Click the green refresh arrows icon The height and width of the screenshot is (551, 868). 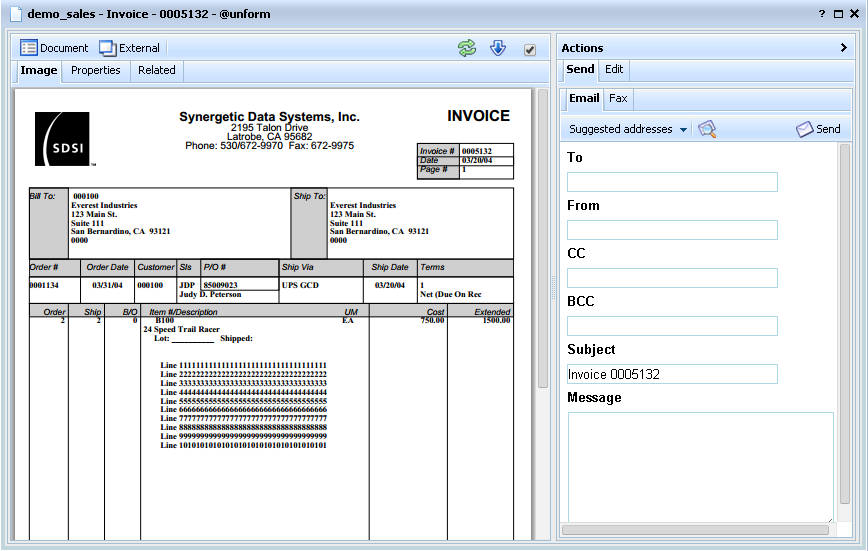tap(467, 48)
